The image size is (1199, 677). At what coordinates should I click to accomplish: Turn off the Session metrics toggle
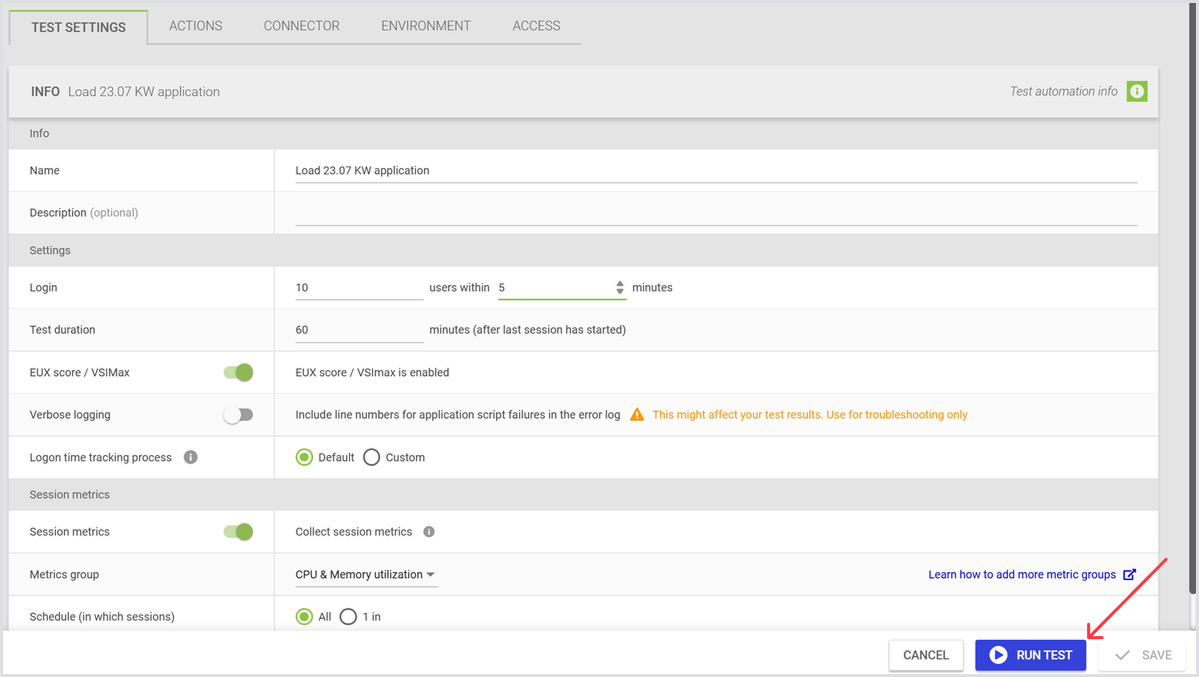click(238, 532)
